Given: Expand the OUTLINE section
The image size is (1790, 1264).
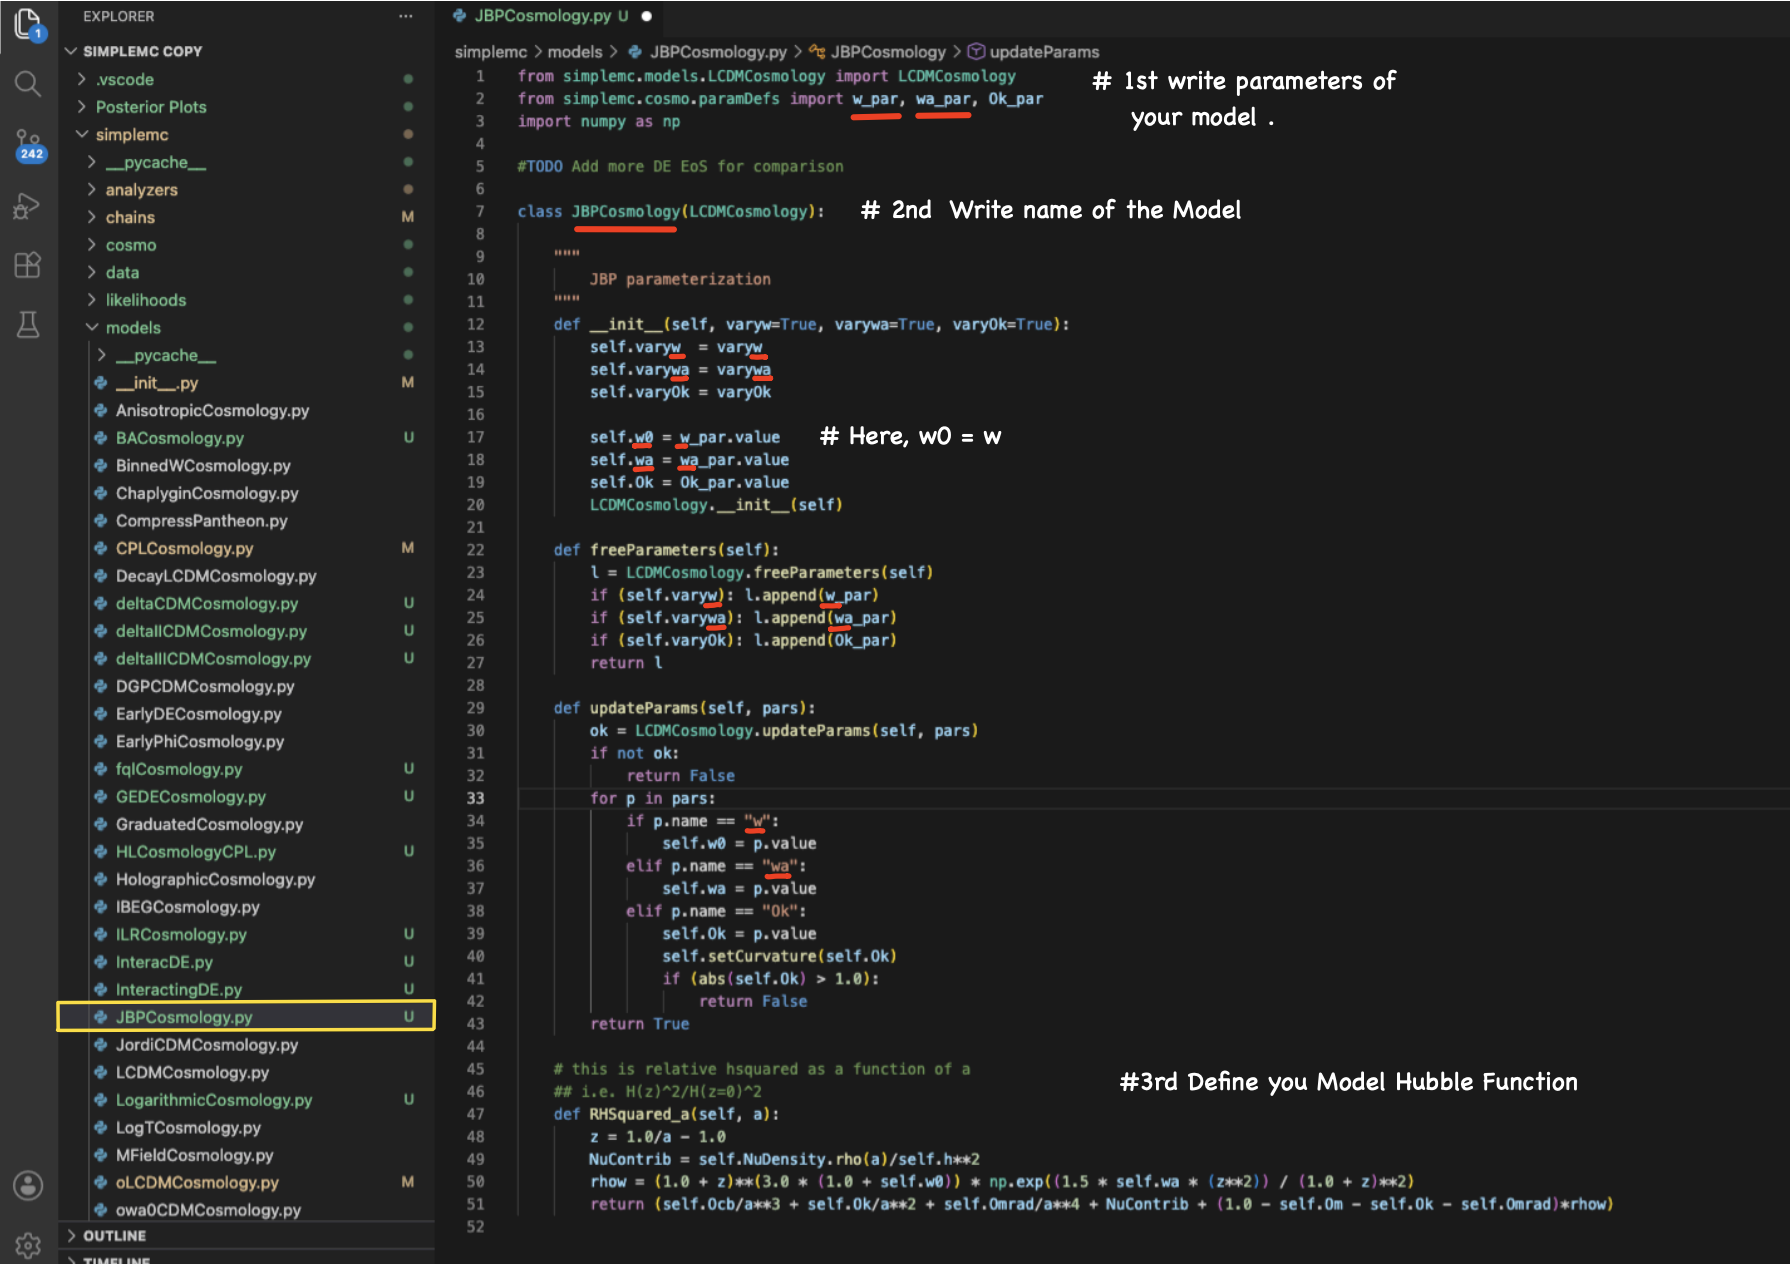Looking at the screenshot, I should pyautogui.click(x=247, y=1236).
